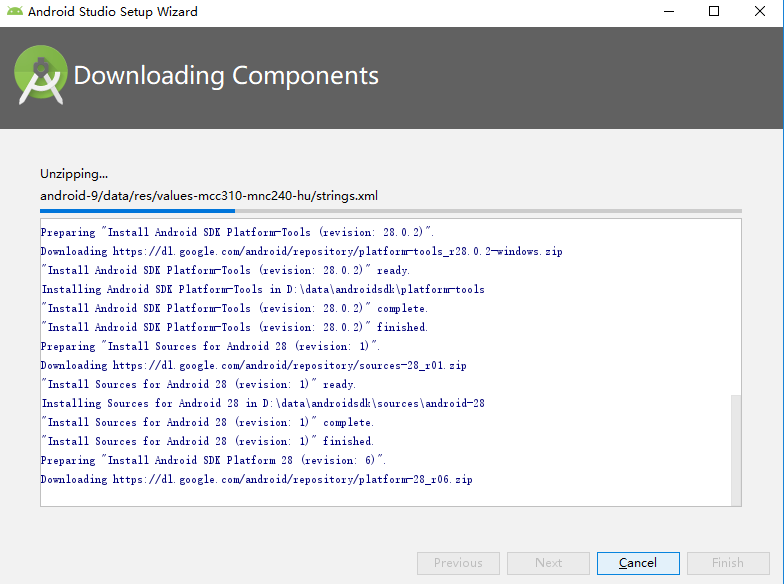This screenshot has width=784, height=584.
Task: Minimize the Setup Wizard window
Action: coord(669,11)
